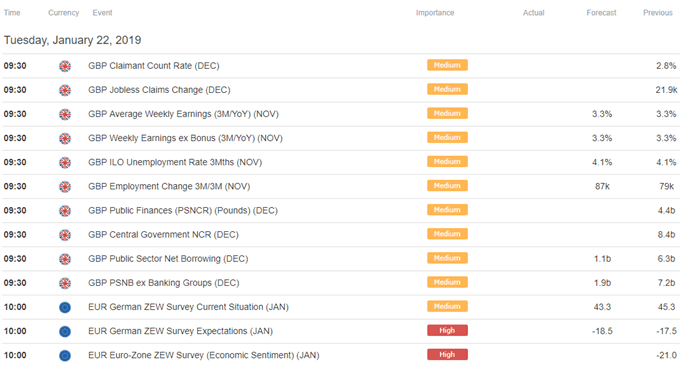Click Medium badge for GBP Jobless Claims Change
This screenshot has height=365, width=680.
tap(447, 89)
